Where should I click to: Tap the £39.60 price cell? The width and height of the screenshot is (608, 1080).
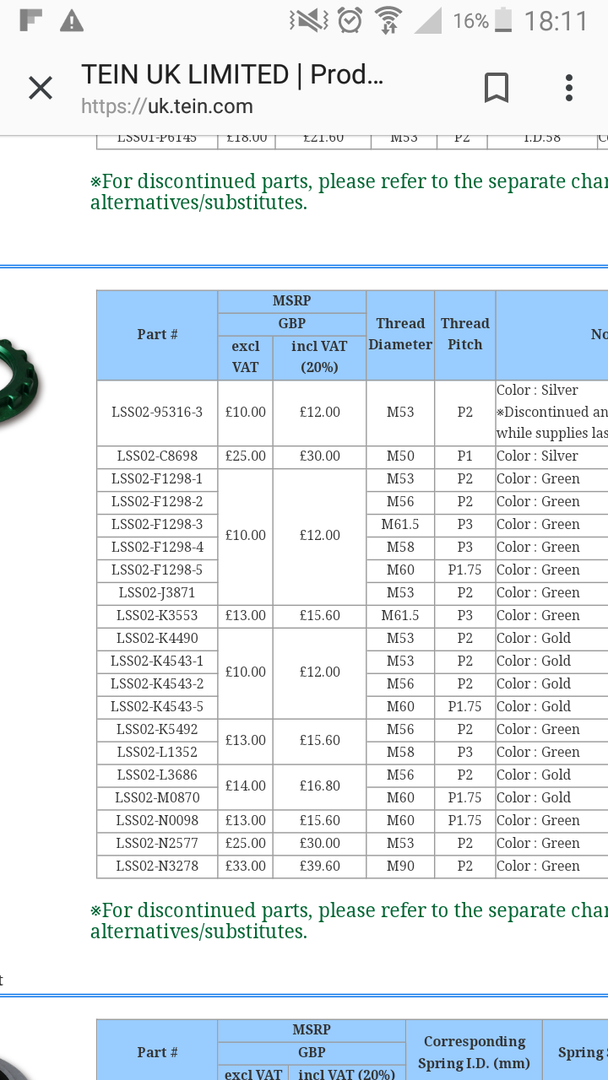click(x=319, y=866)
